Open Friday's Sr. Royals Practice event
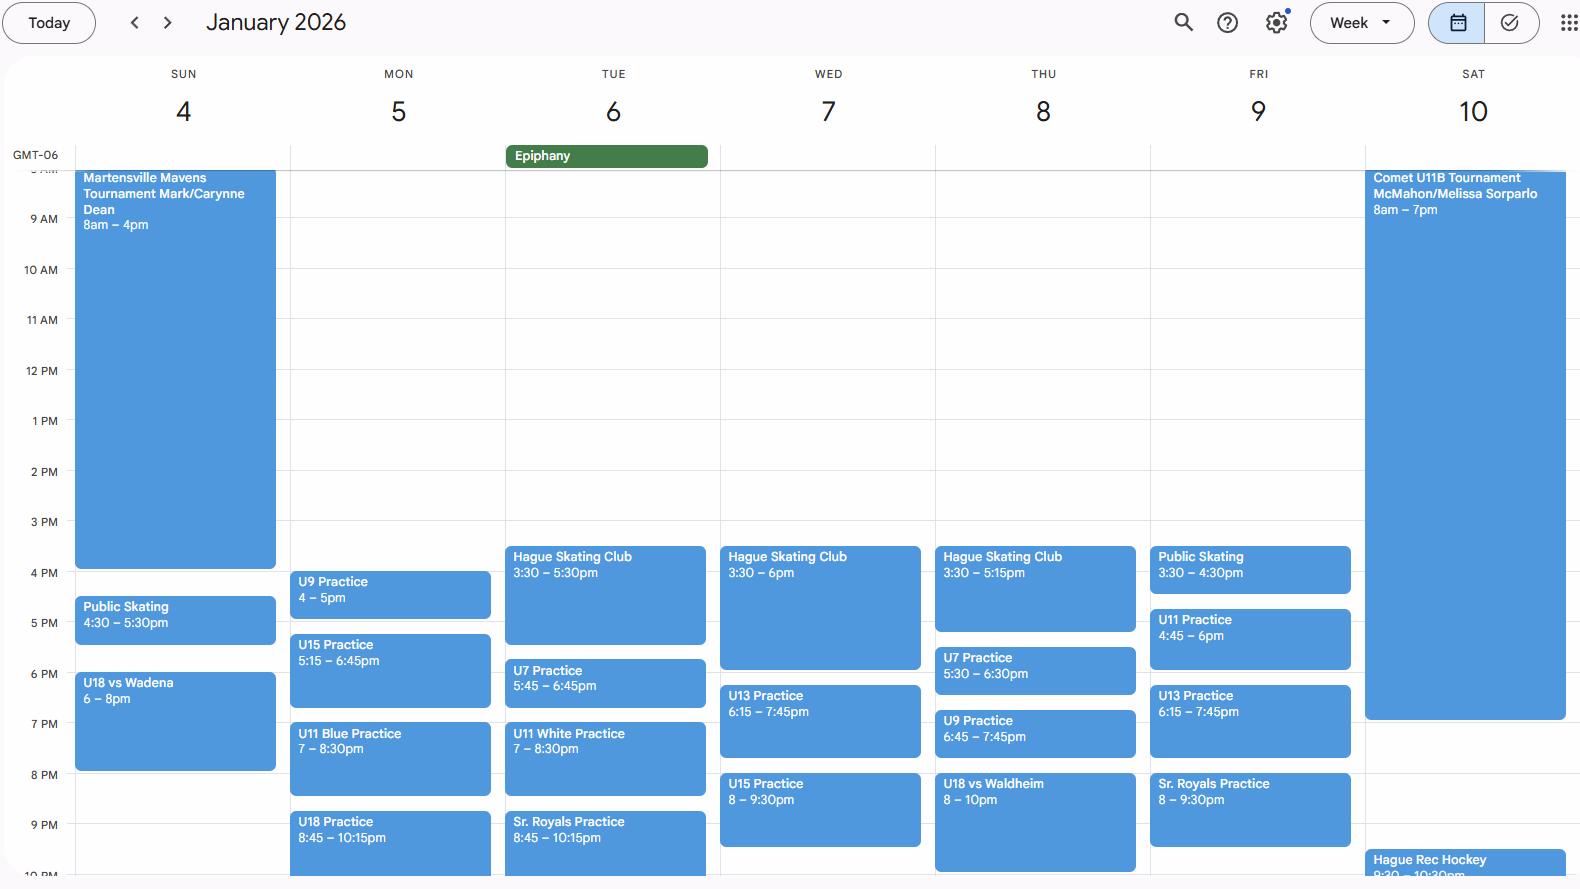 [x=1250, y=808]
